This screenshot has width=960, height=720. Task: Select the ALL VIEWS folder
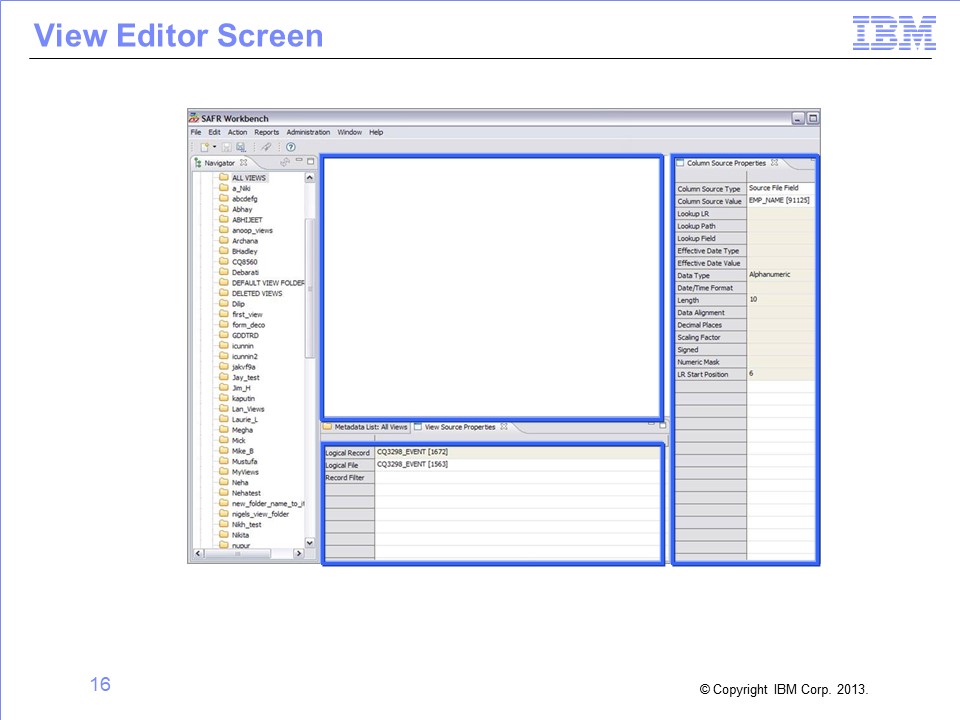point(249,178)
